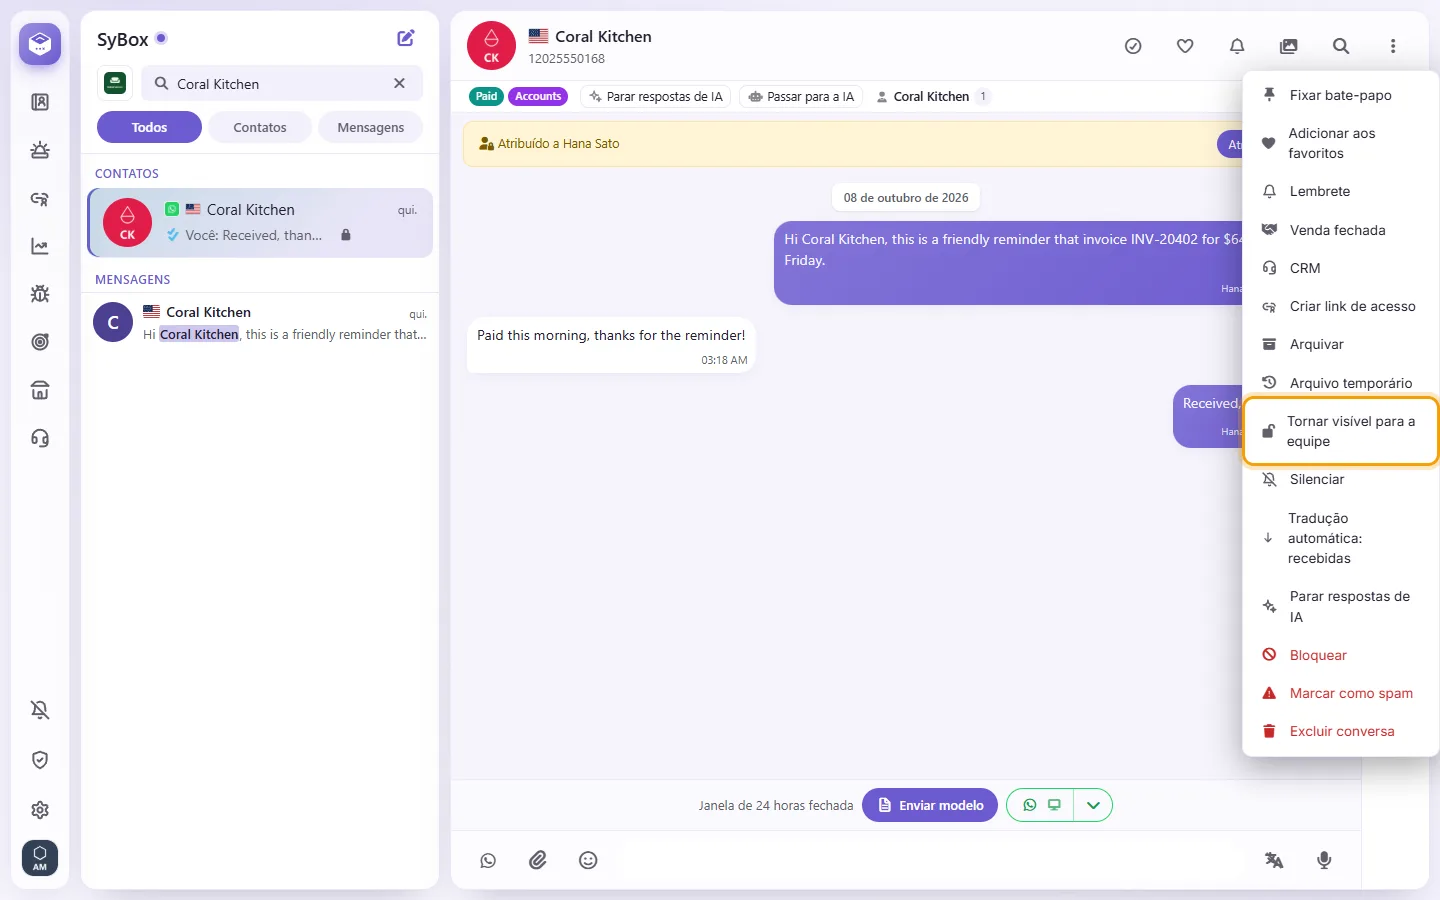Open the headset support sidebar icon
Image resolution: width=1440 pixels, height=900 pixels.
tap(40, 438)
